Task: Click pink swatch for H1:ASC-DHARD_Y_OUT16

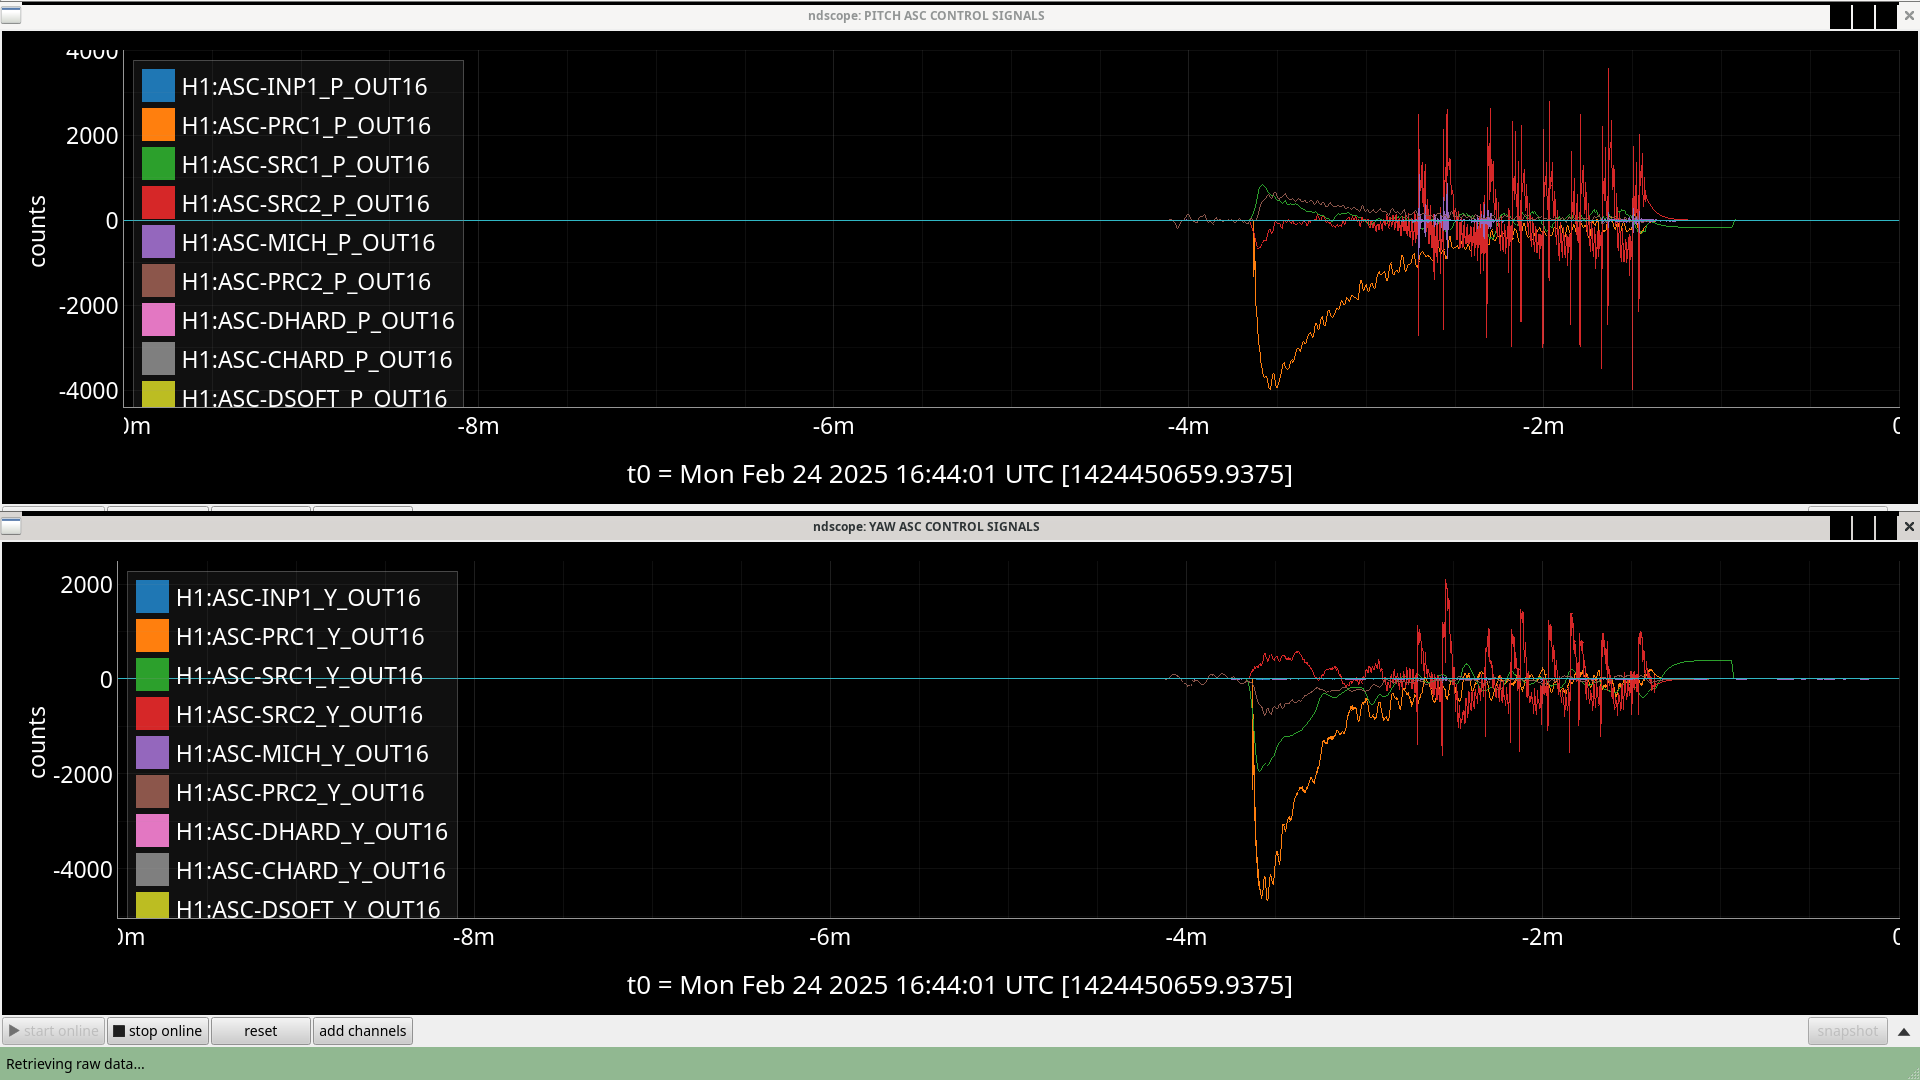Action: click(x=152, y=831)
